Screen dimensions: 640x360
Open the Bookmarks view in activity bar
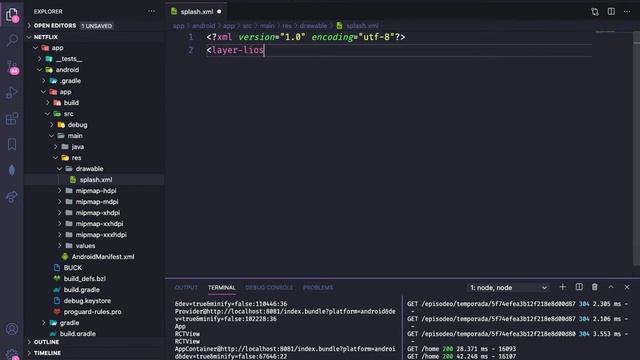tap(12, 144)
